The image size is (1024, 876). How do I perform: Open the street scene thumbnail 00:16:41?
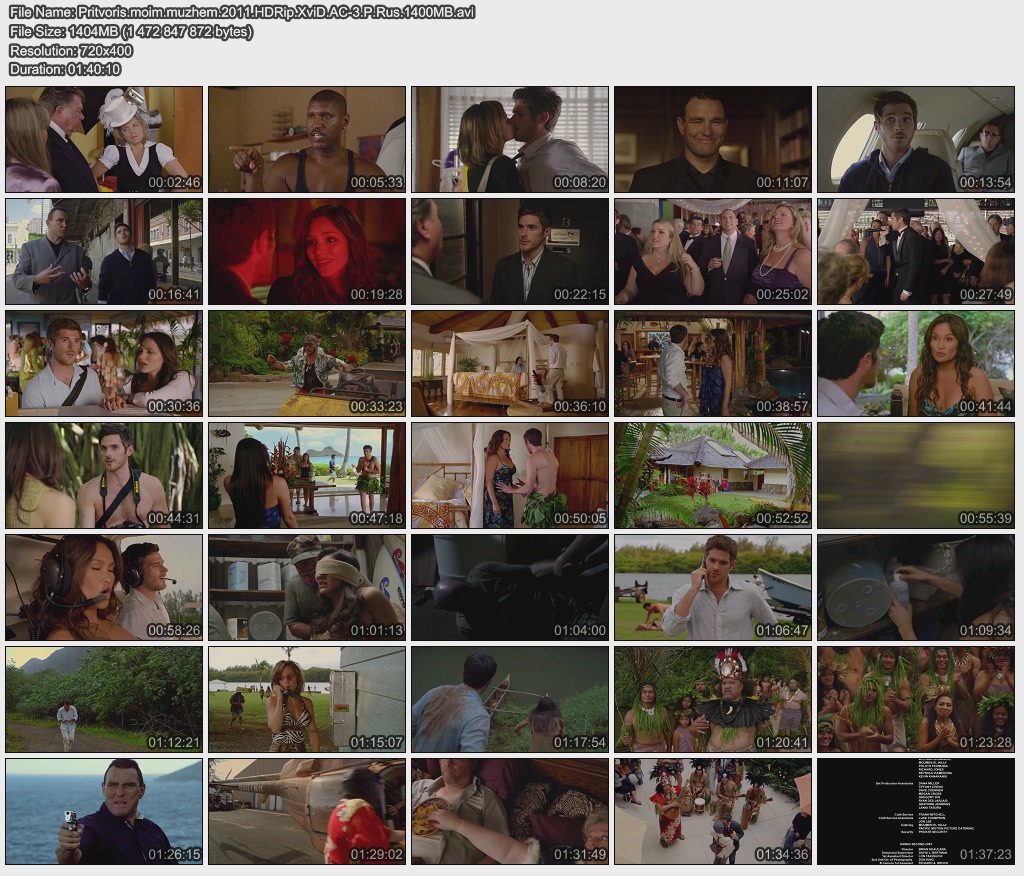[x=104, y=251]
